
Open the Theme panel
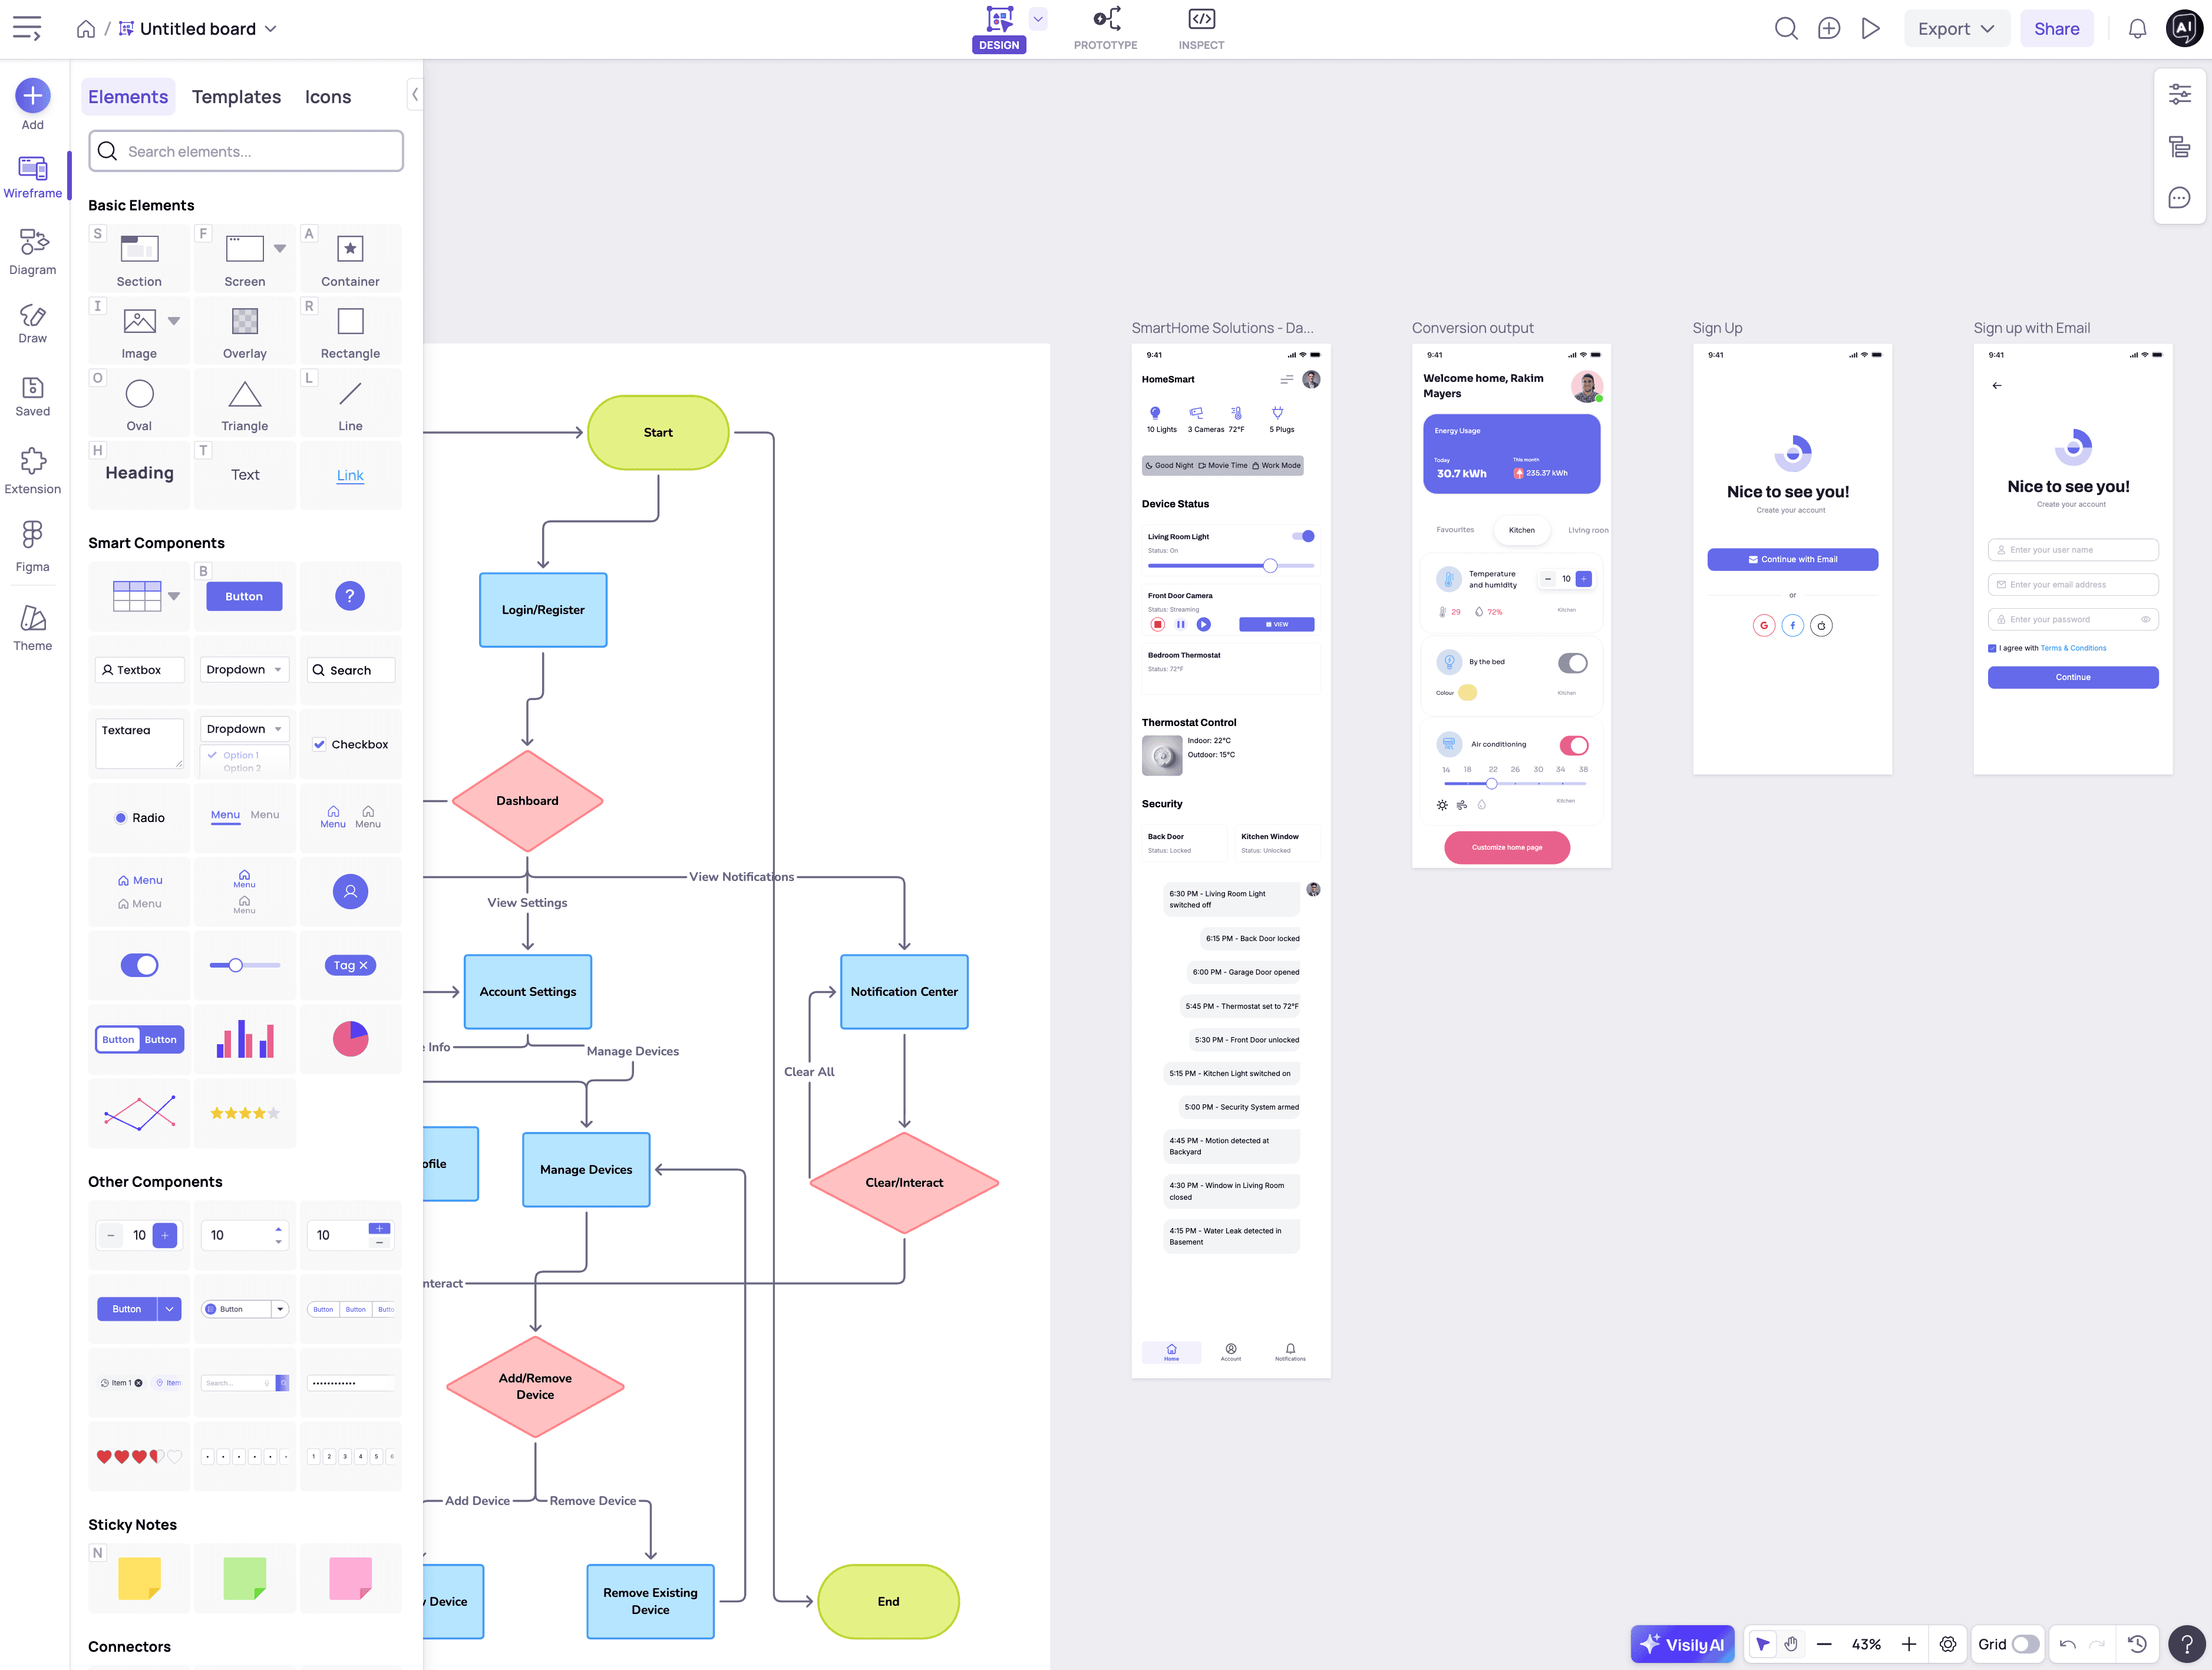tap(32, 628)
